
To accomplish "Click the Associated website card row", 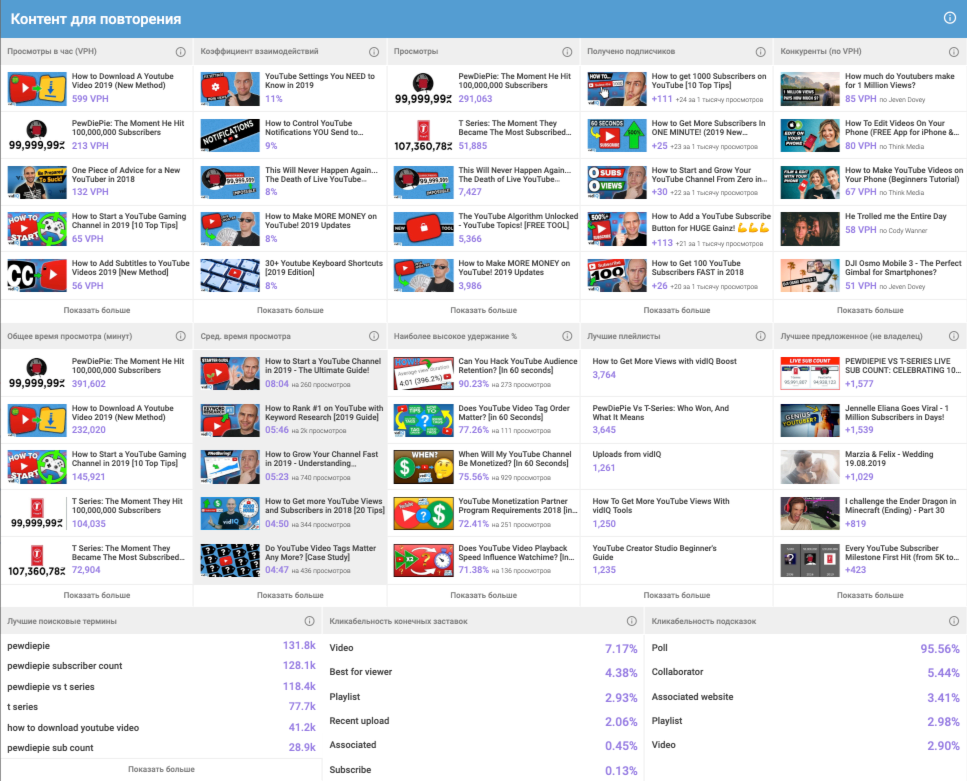I will click(x=805, y=697).
